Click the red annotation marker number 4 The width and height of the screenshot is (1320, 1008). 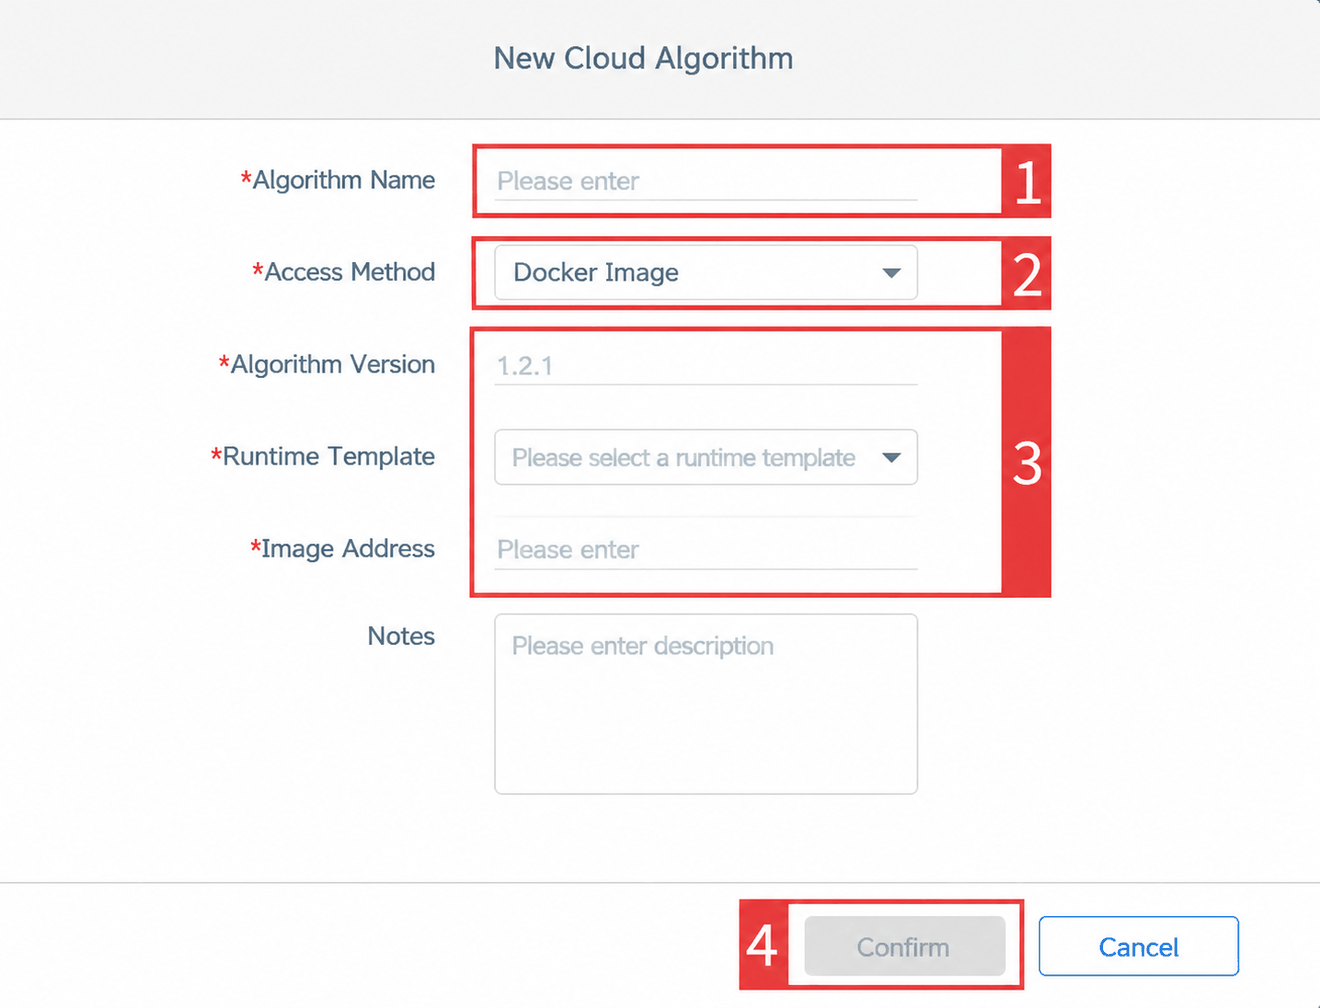(763, 945)
